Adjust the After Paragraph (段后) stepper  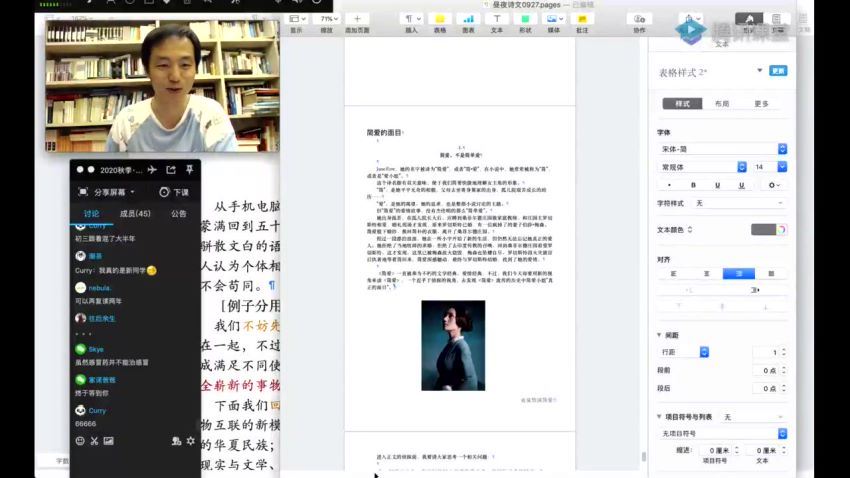783,389
